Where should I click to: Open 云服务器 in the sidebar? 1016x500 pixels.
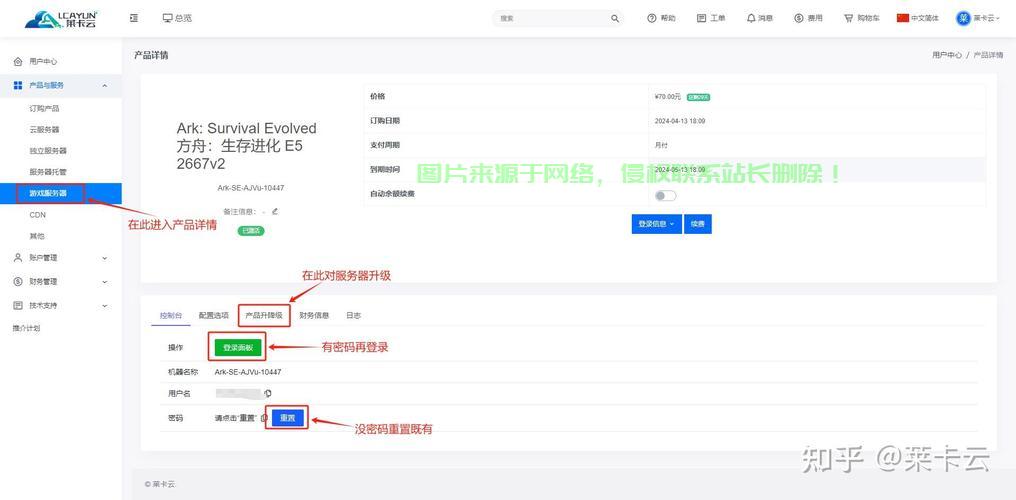44,130
